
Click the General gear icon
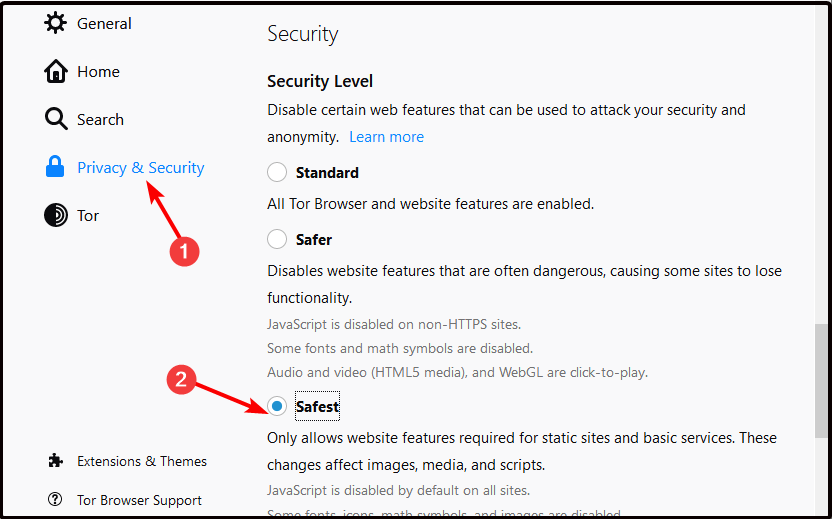coord(55,23)
